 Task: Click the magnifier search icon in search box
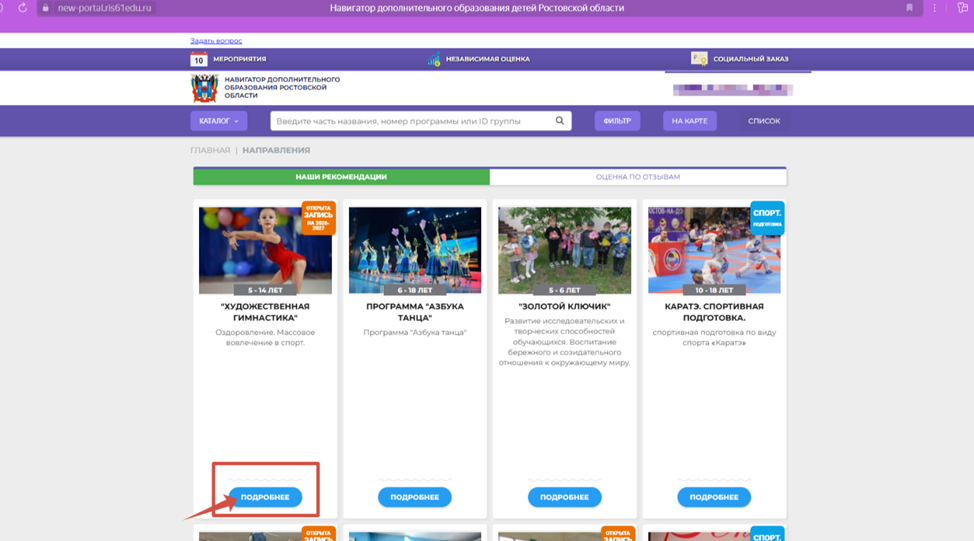(560, 120)
